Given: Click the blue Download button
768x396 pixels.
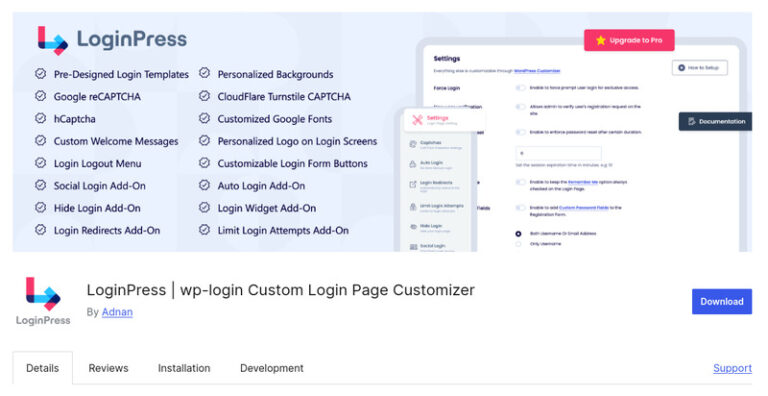Looking at the screenshot, I should (x=721, y=301).
